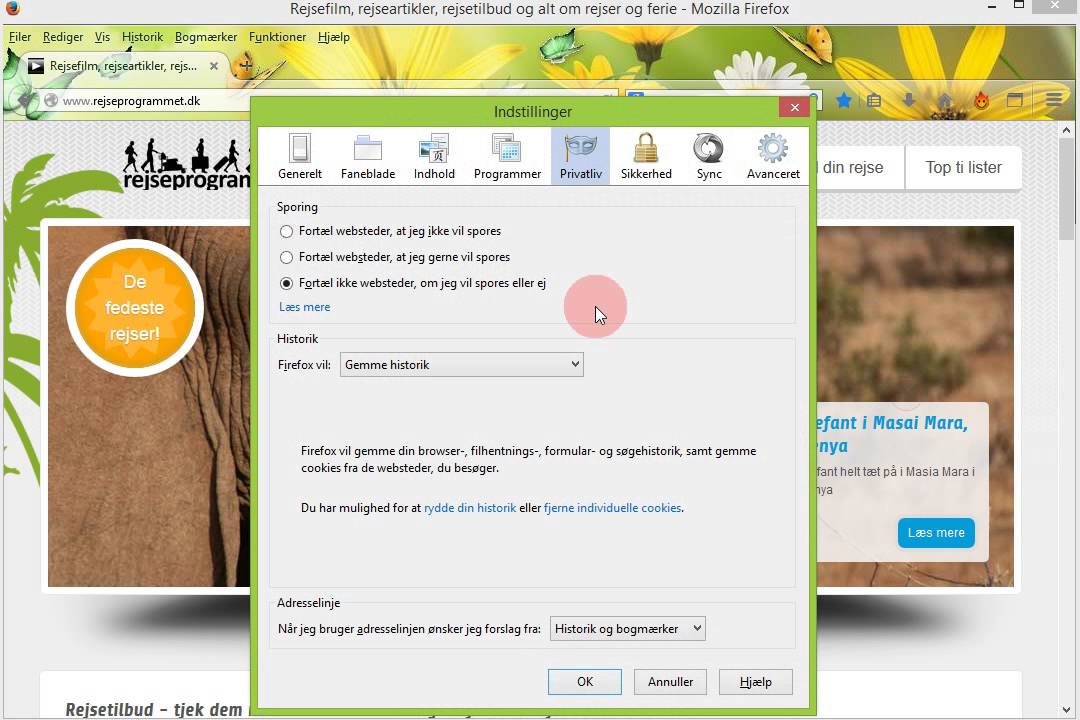Click the blue bookmark star icon
1080x720 pixels.
843,101
